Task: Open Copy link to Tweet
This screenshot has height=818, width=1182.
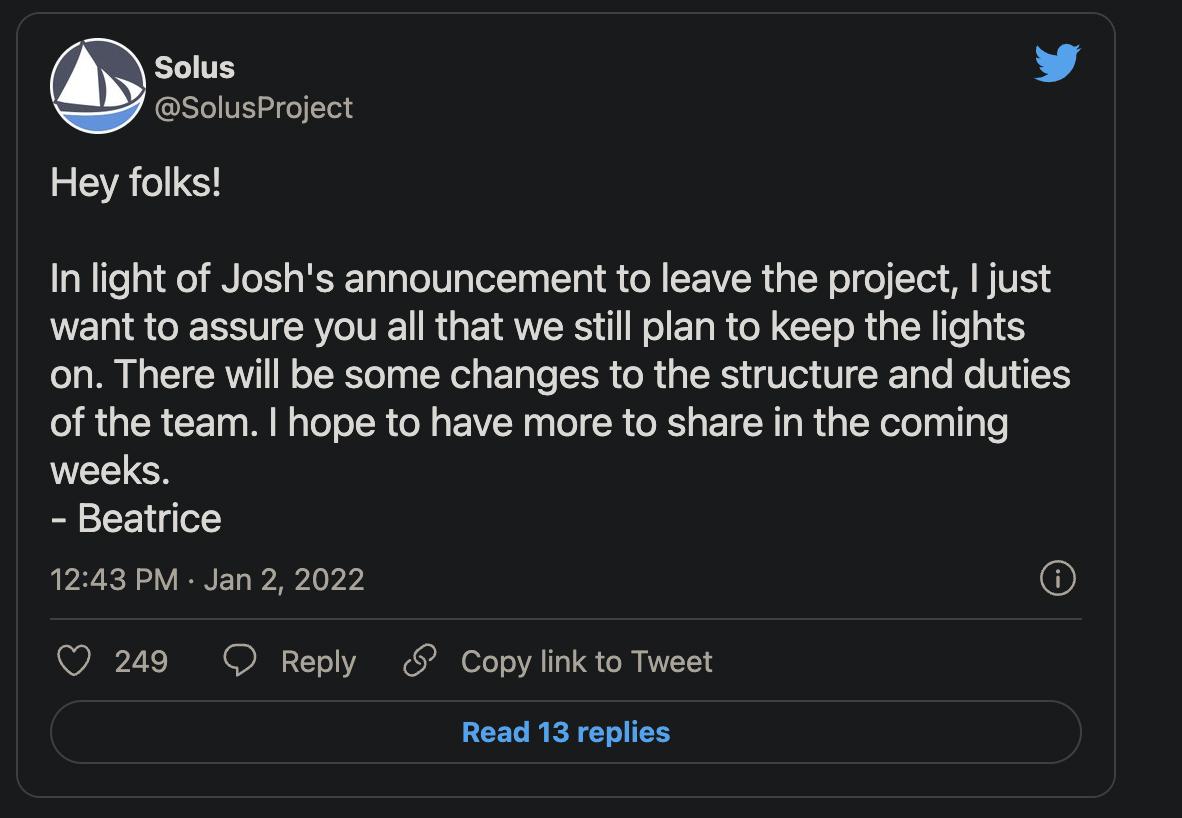Action: 585,661
